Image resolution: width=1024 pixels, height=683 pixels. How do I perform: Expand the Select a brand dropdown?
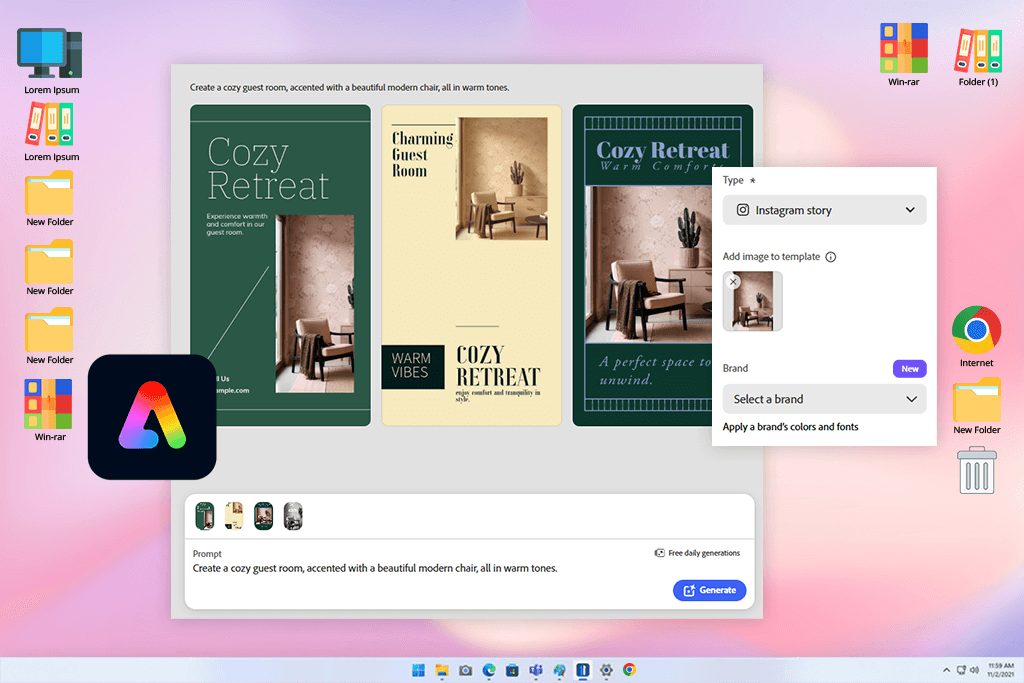(x=824, y=399)
